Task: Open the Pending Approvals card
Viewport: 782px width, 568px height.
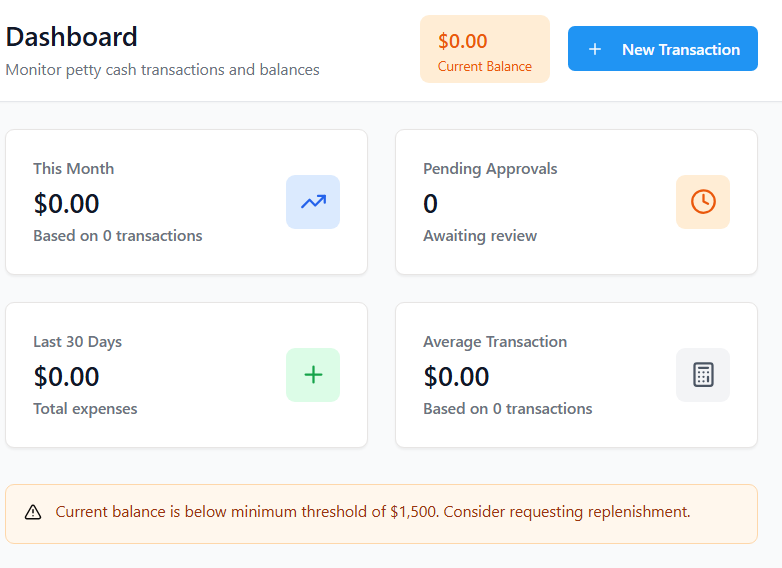Action: (576, 202)
